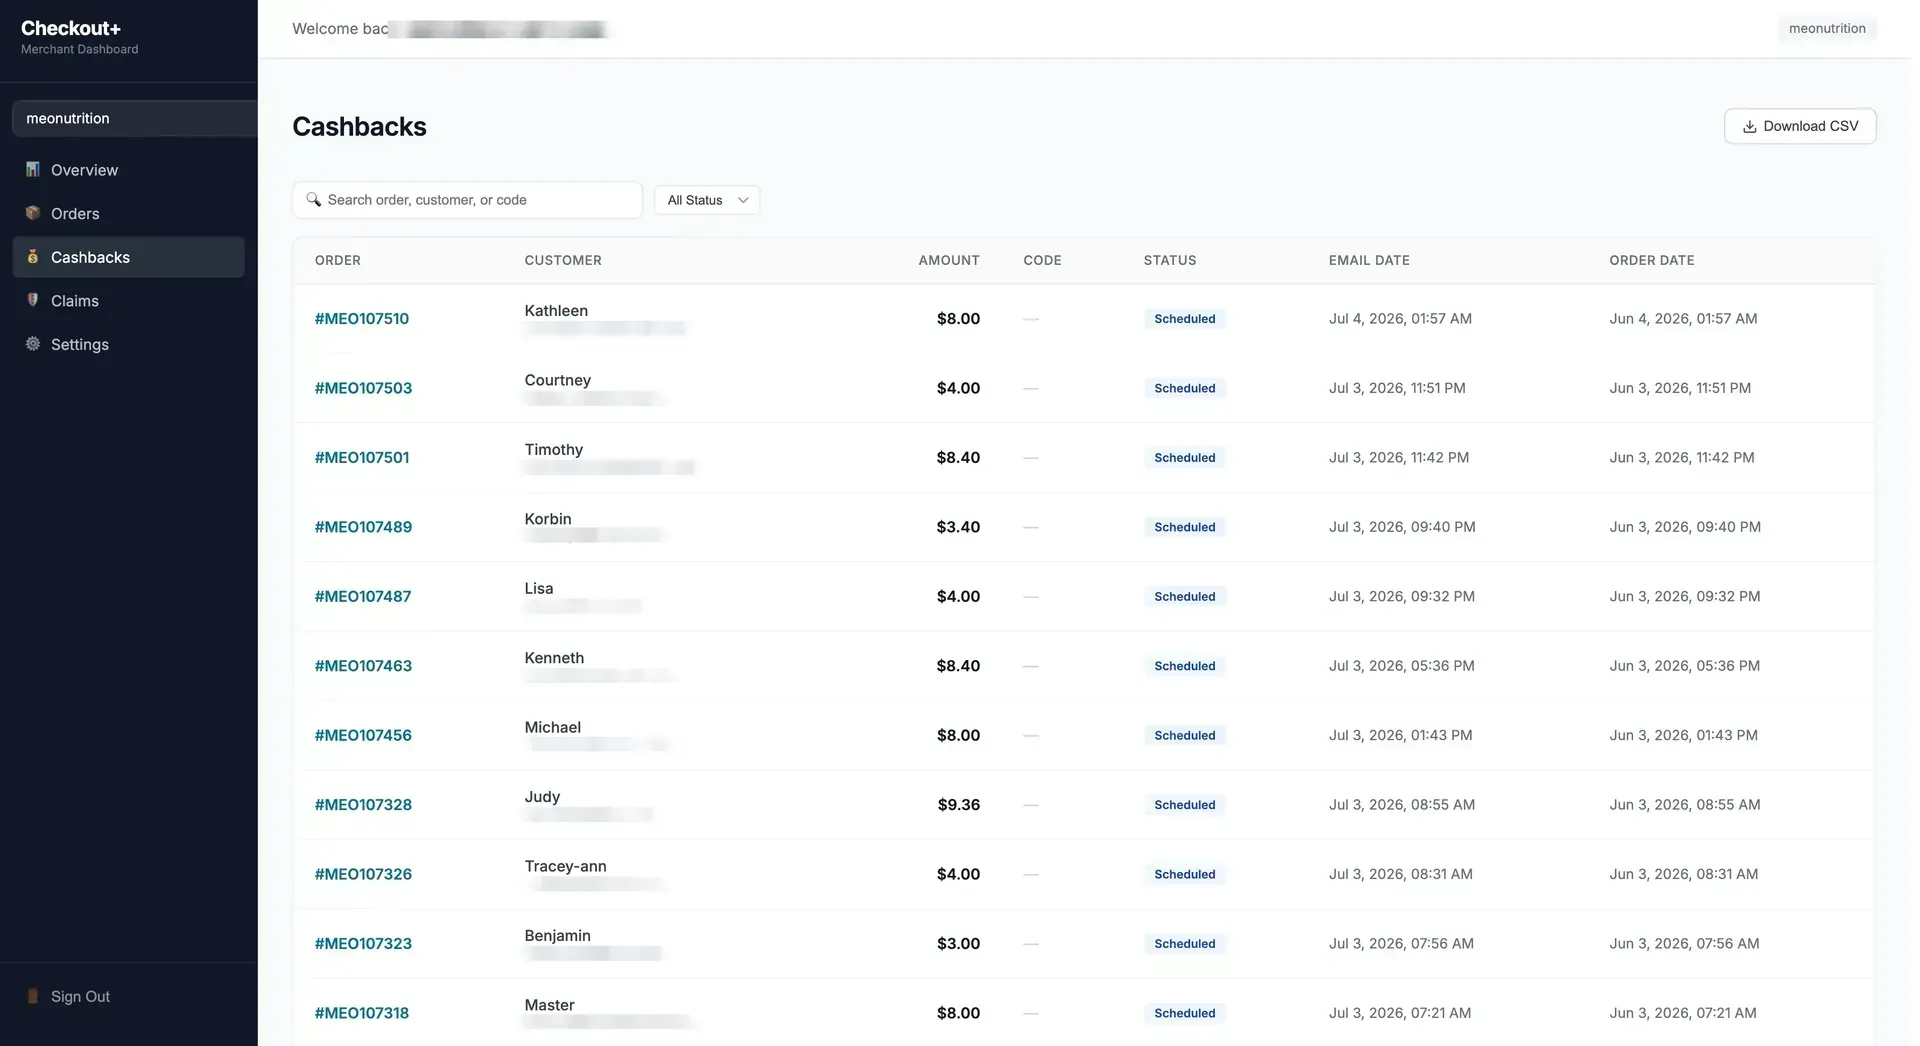This screenshot has width=1920, height=1046.
Task: Click customer name Tracey-ann
Action: pyautogui.click(x=565, y=866)
